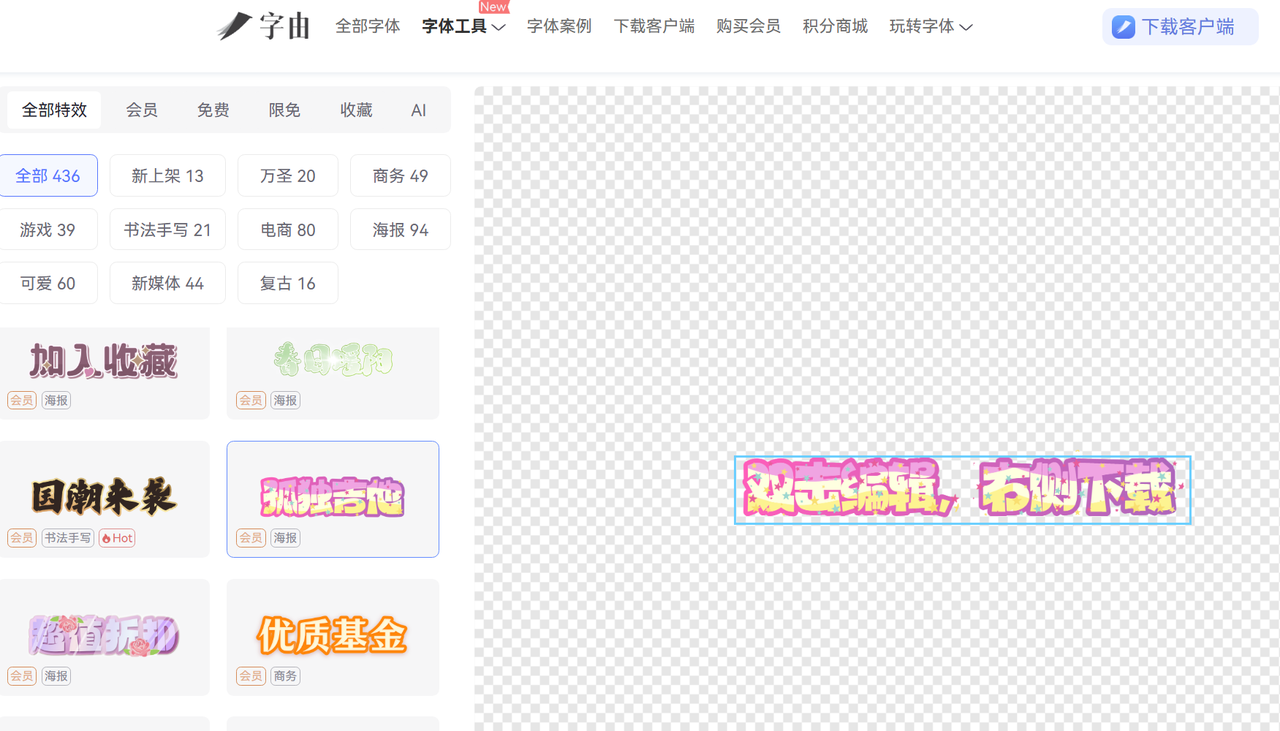Expand the 玩转字体 dropdown menu
1280x731 pixels.
[930, 26]
